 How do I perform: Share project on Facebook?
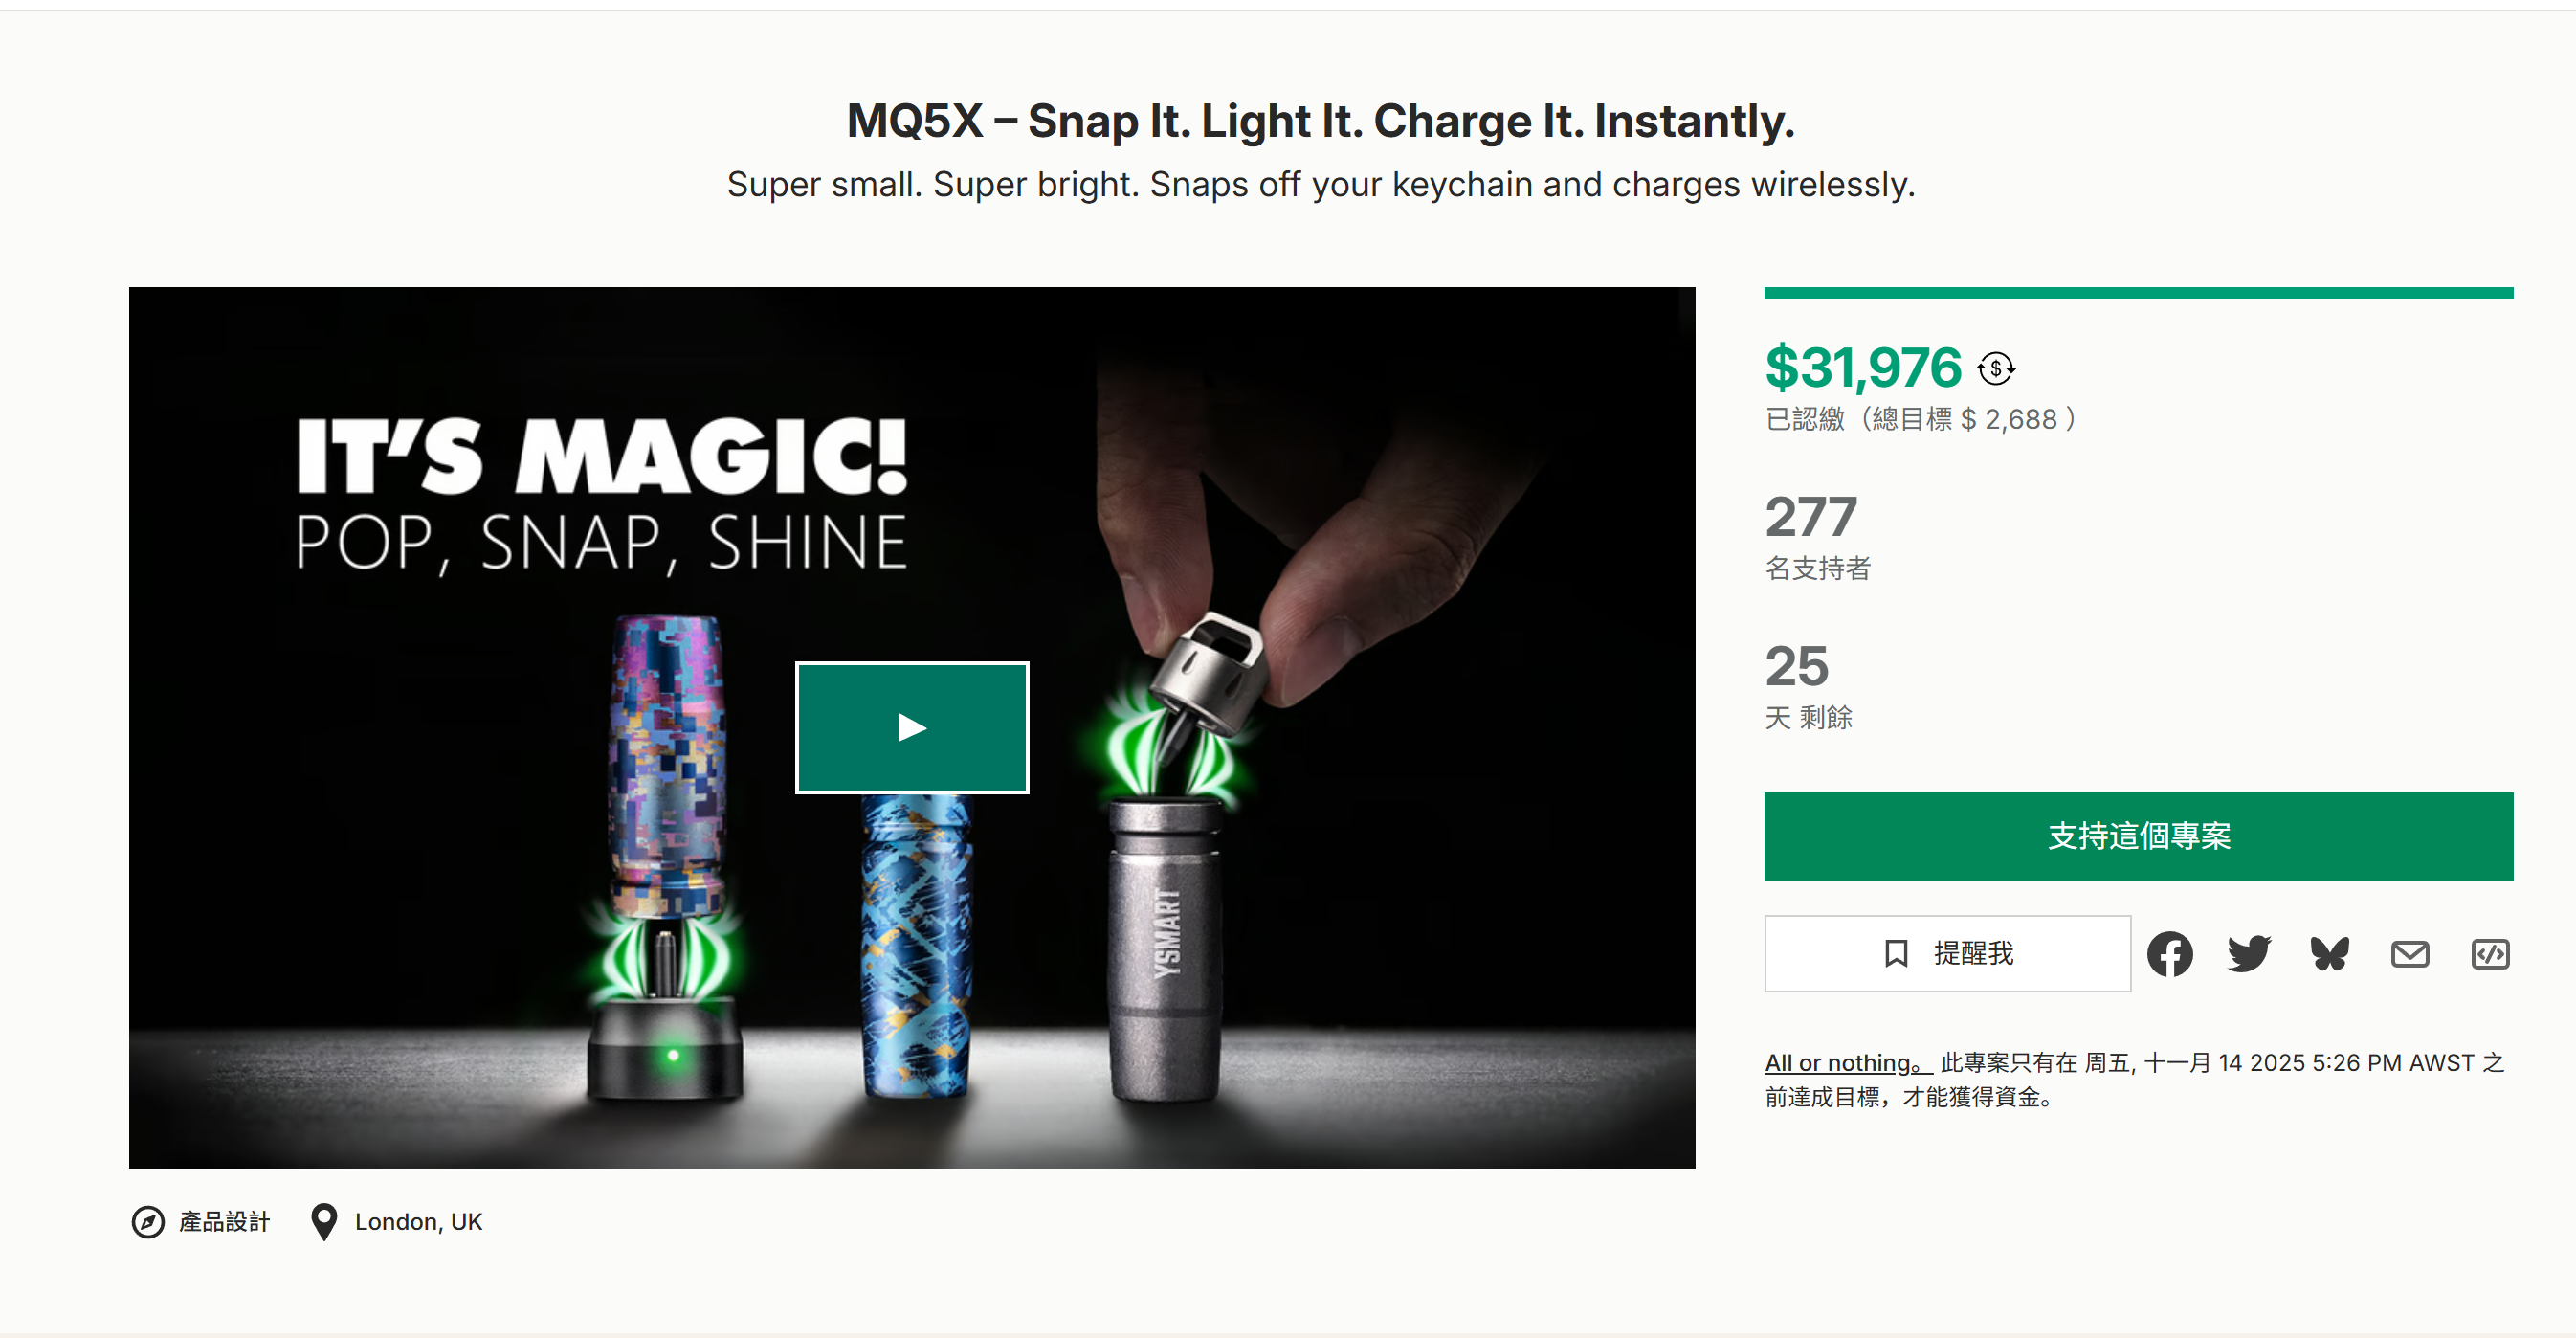click(2169, 953)
